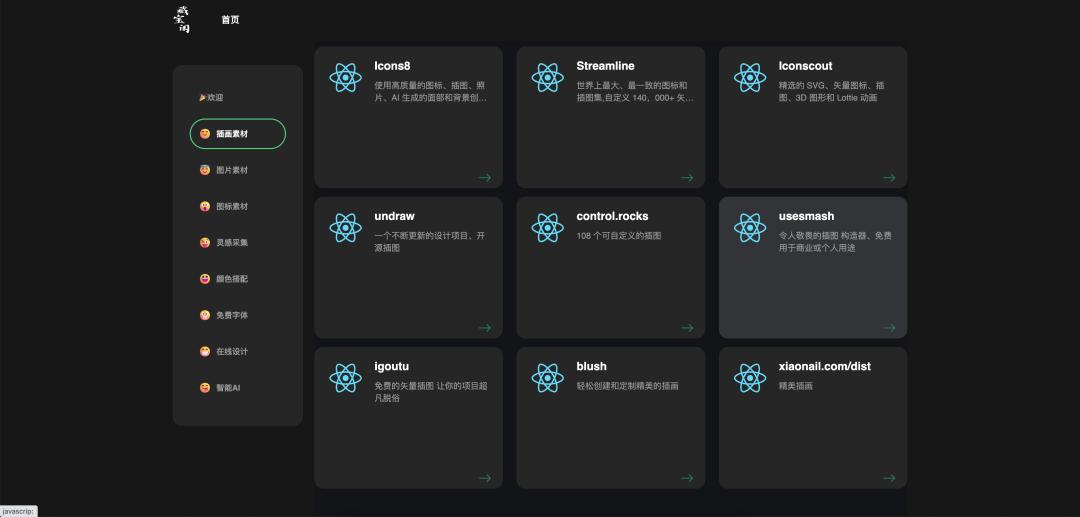1080x517 pixels.
Task: Open the xiaonail.com/dist title link
Action: click(x=825, y=366)
